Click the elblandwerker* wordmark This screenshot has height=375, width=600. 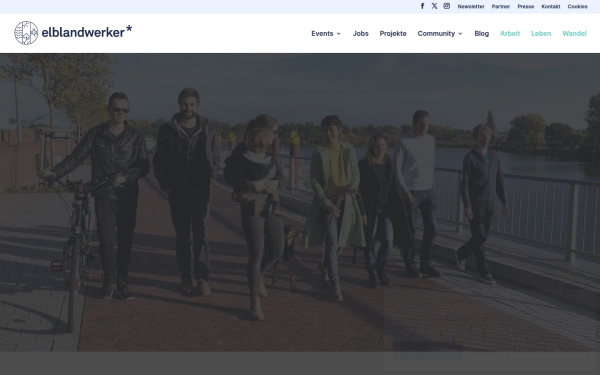(87, 32)
